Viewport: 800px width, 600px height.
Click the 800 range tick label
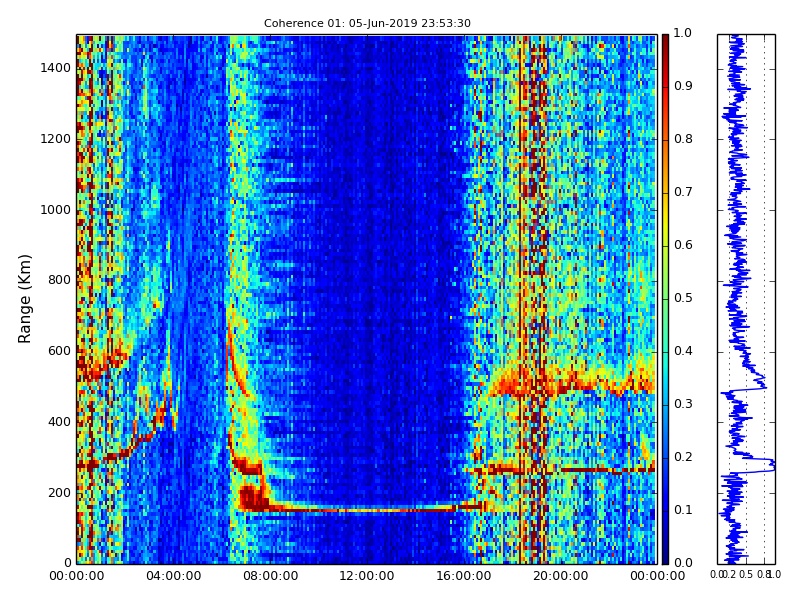[x=59, y=280]
